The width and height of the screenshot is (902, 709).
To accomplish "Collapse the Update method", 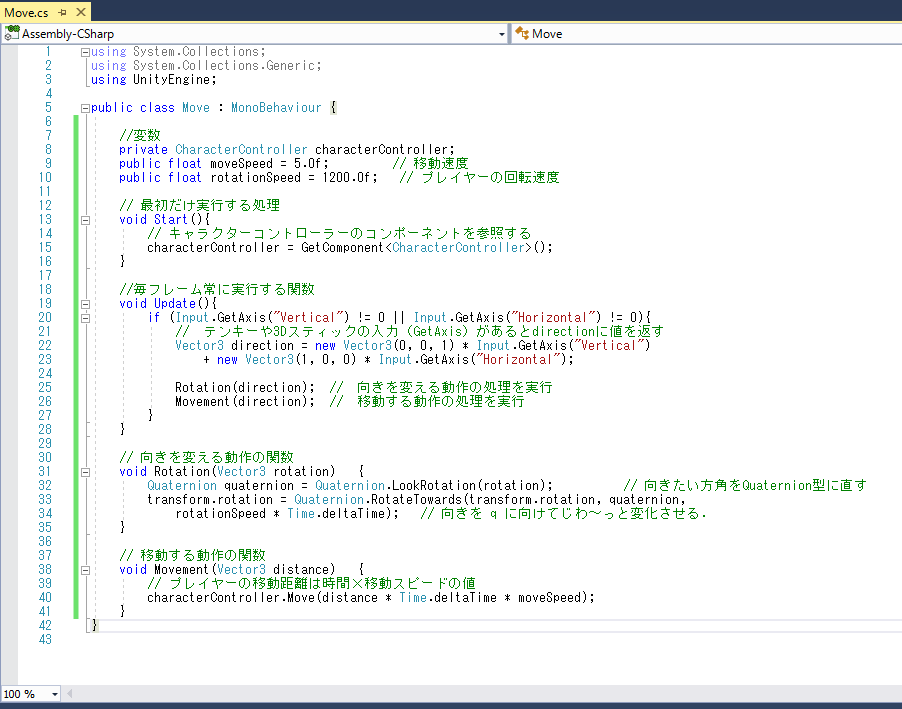I will click(85, 304).
